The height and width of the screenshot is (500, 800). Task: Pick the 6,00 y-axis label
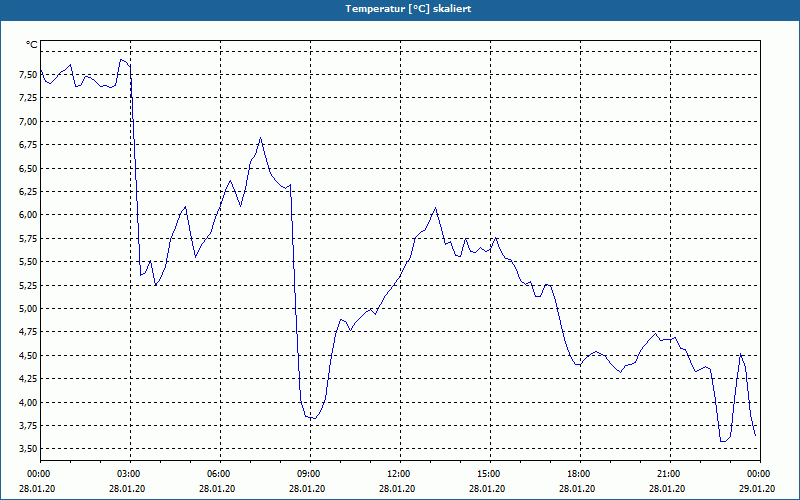pos(28,215)
